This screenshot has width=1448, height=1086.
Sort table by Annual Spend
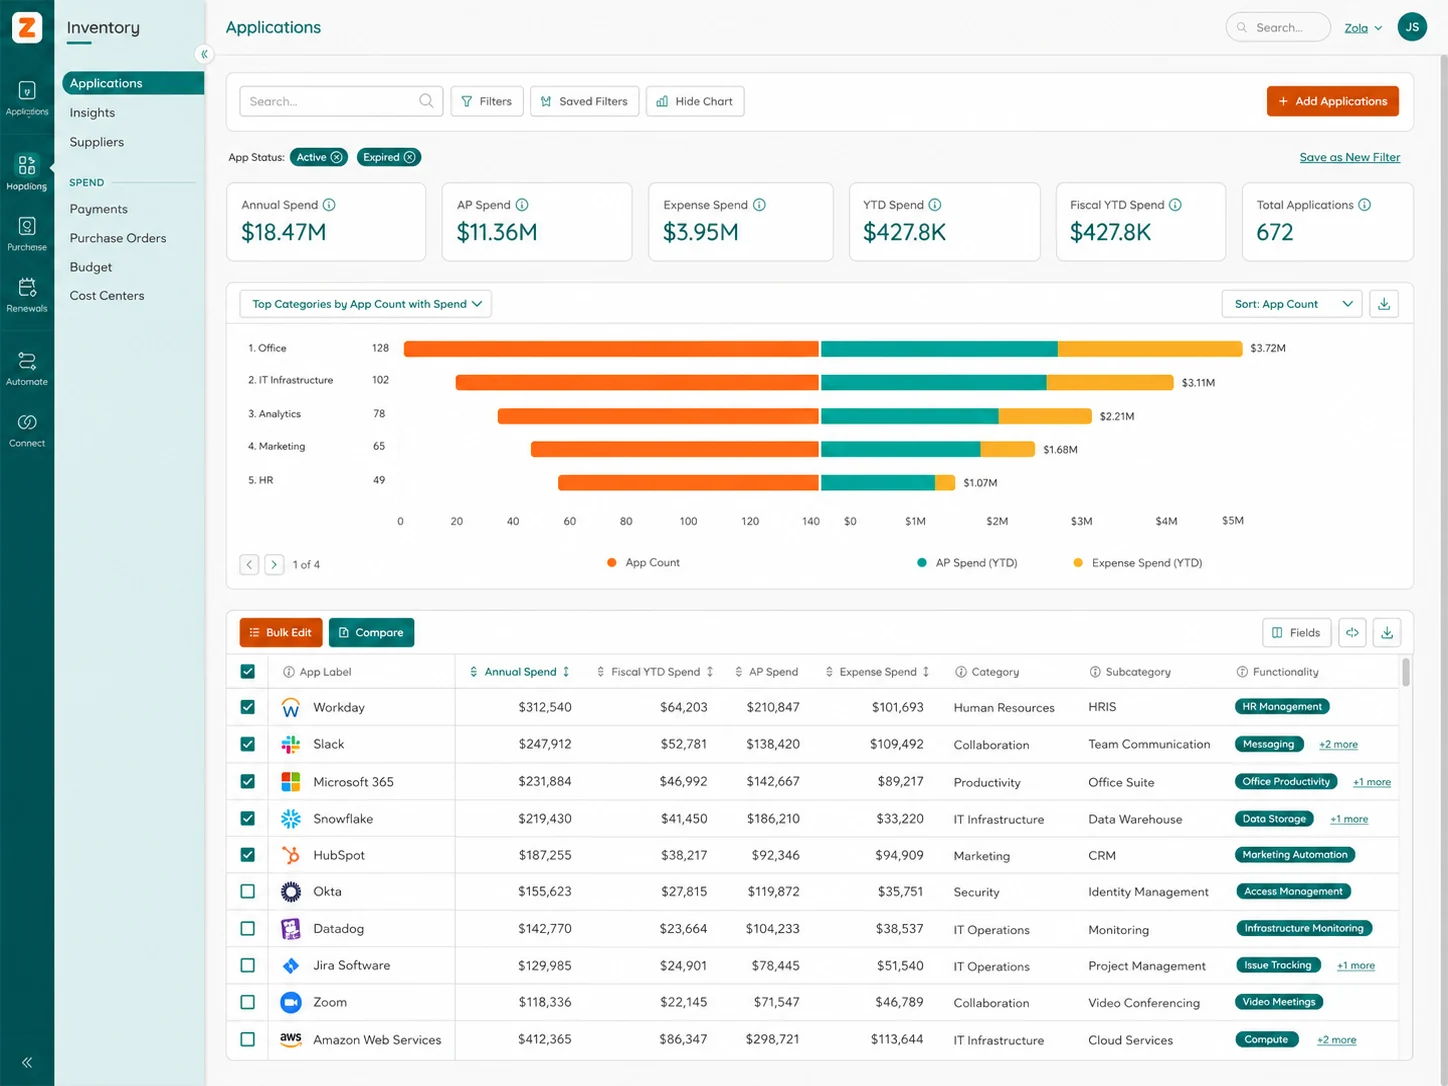(x=520, y=672)
